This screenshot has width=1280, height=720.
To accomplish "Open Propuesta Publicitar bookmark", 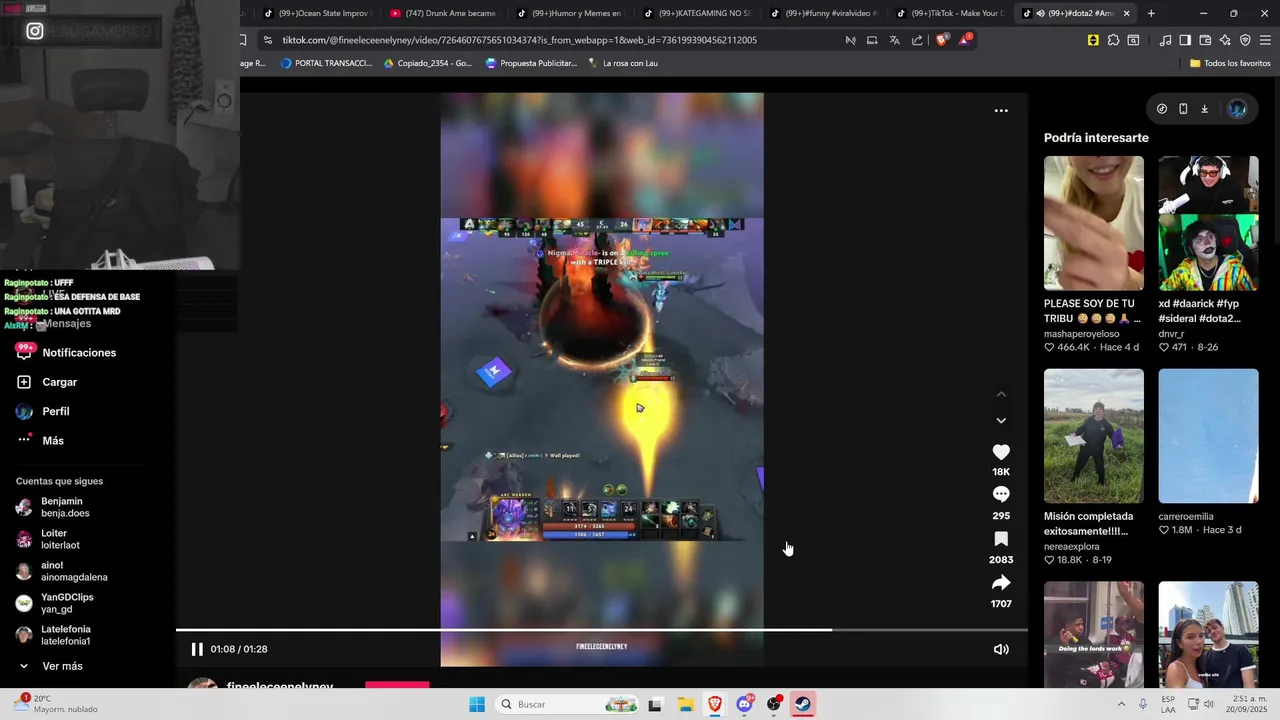I will (x=531, y=63).
